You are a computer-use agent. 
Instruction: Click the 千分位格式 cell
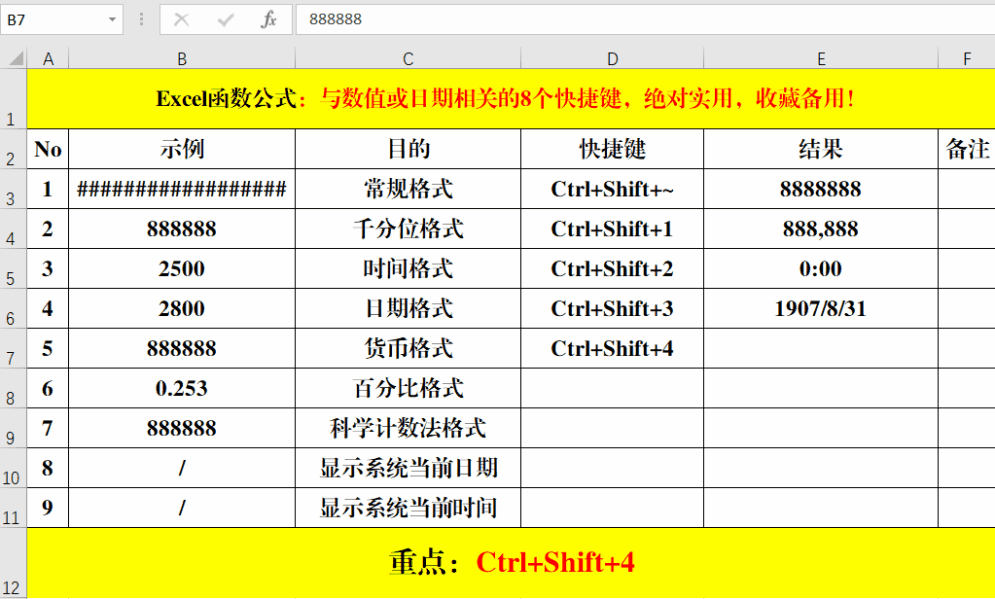coord(408,229)
